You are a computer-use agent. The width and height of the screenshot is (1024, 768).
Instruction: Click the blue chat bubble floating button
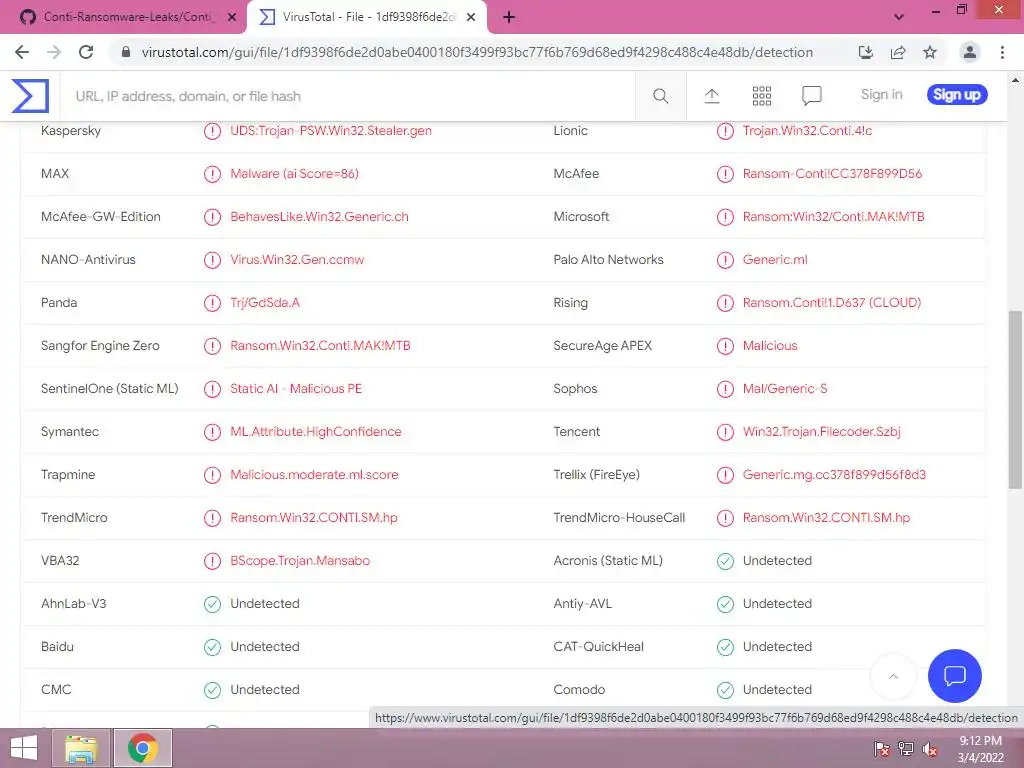(x=954, y=675)
